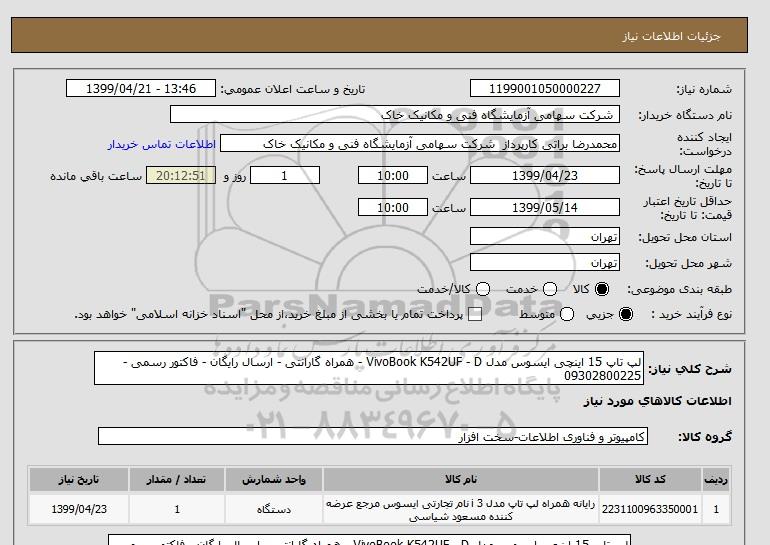The image size is (770, 545).
Task: Click the quantity cell showing 1 in table
Action: [177, 509]
